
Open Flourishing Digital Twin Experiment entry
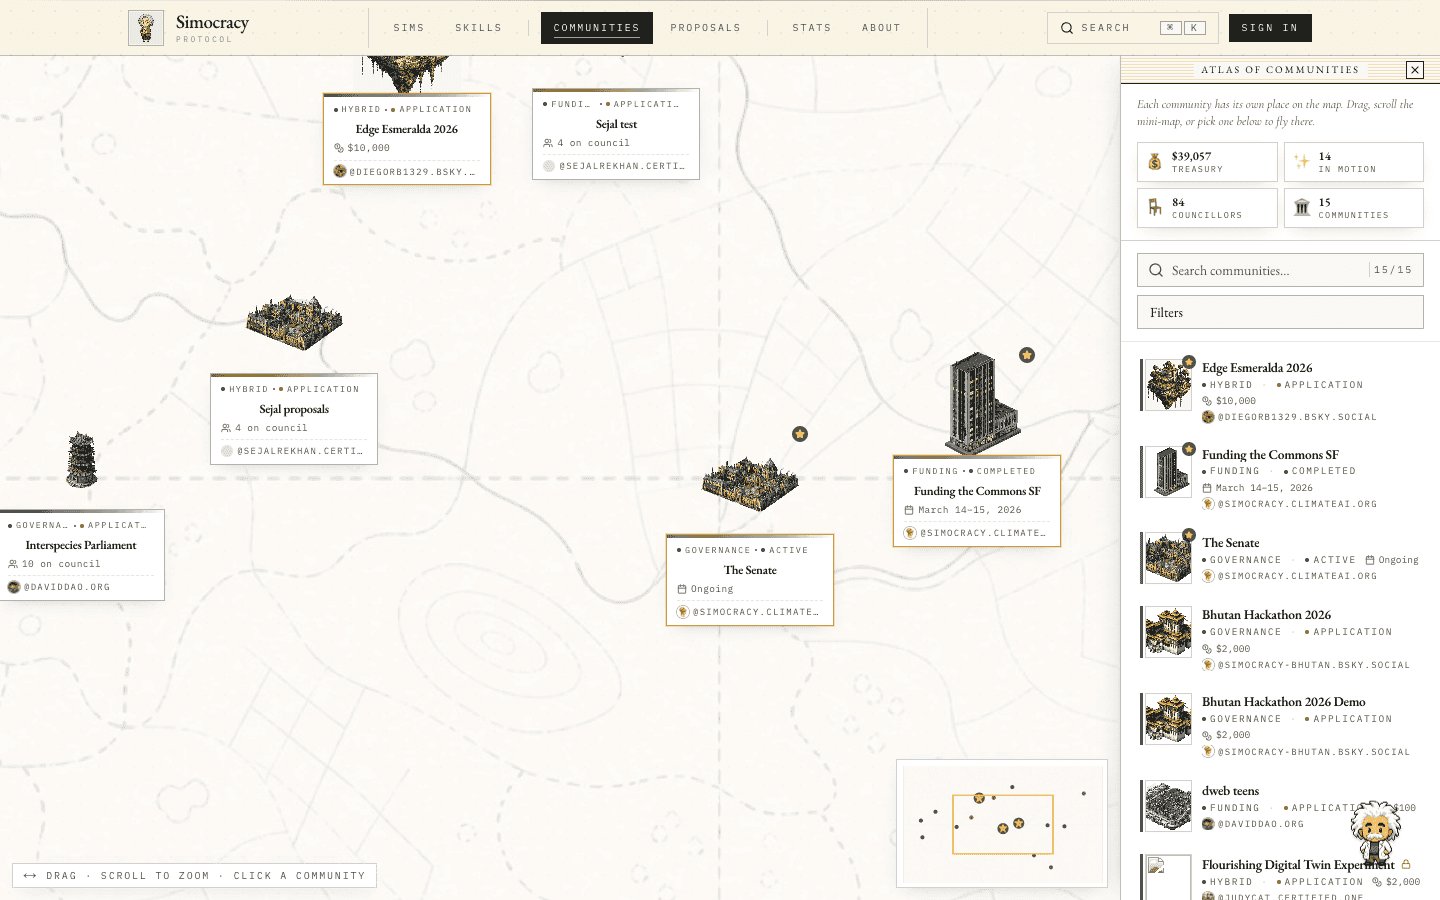(x=1280, y=876)
